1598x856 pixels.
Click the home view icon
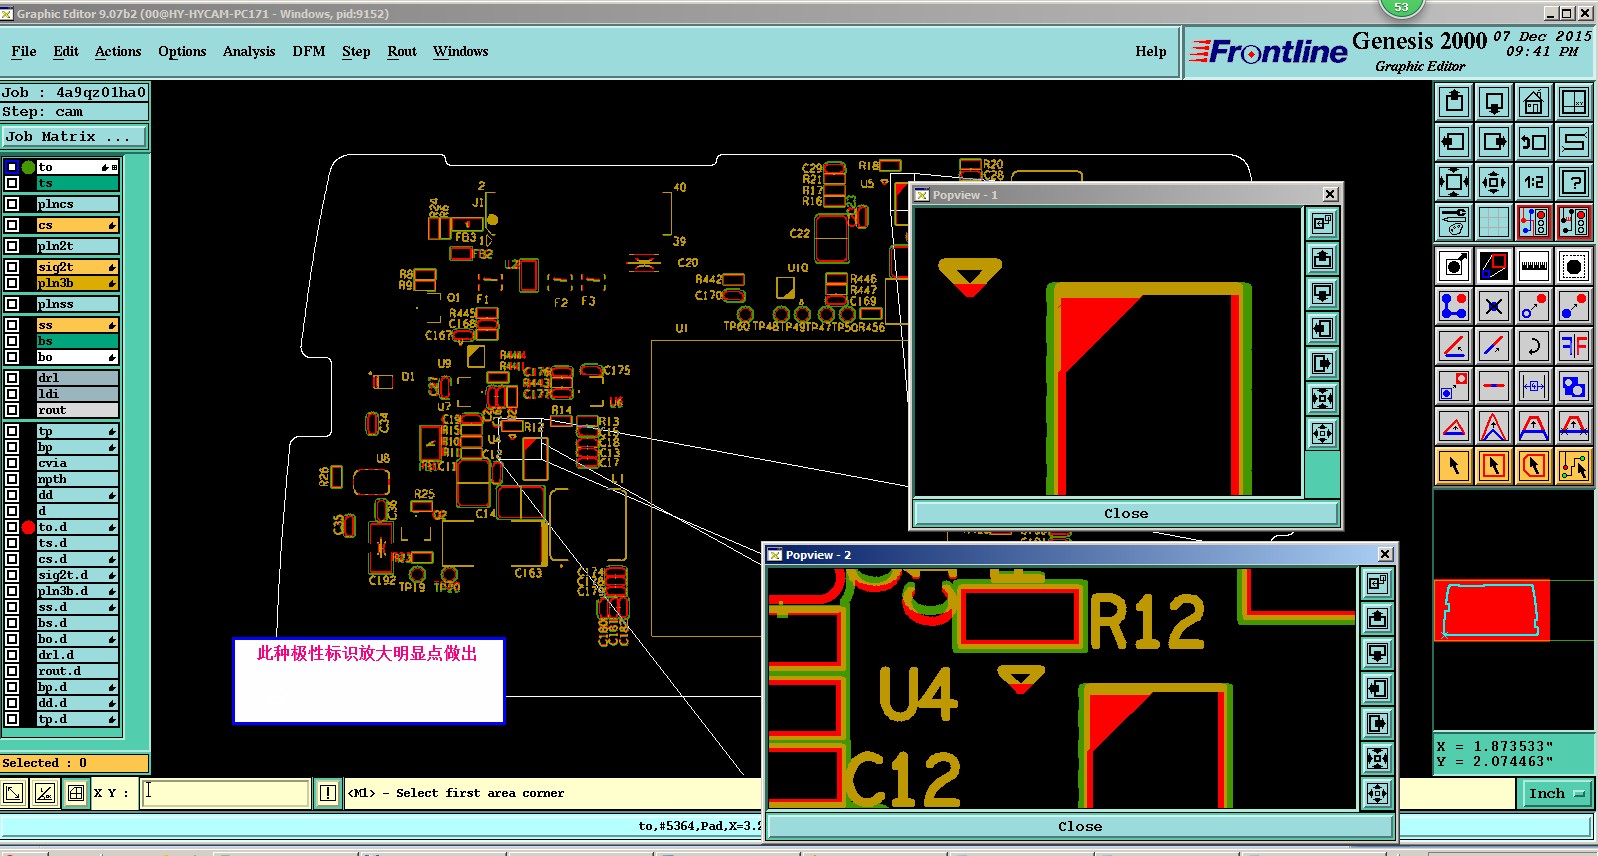(x=1534, y=102)
